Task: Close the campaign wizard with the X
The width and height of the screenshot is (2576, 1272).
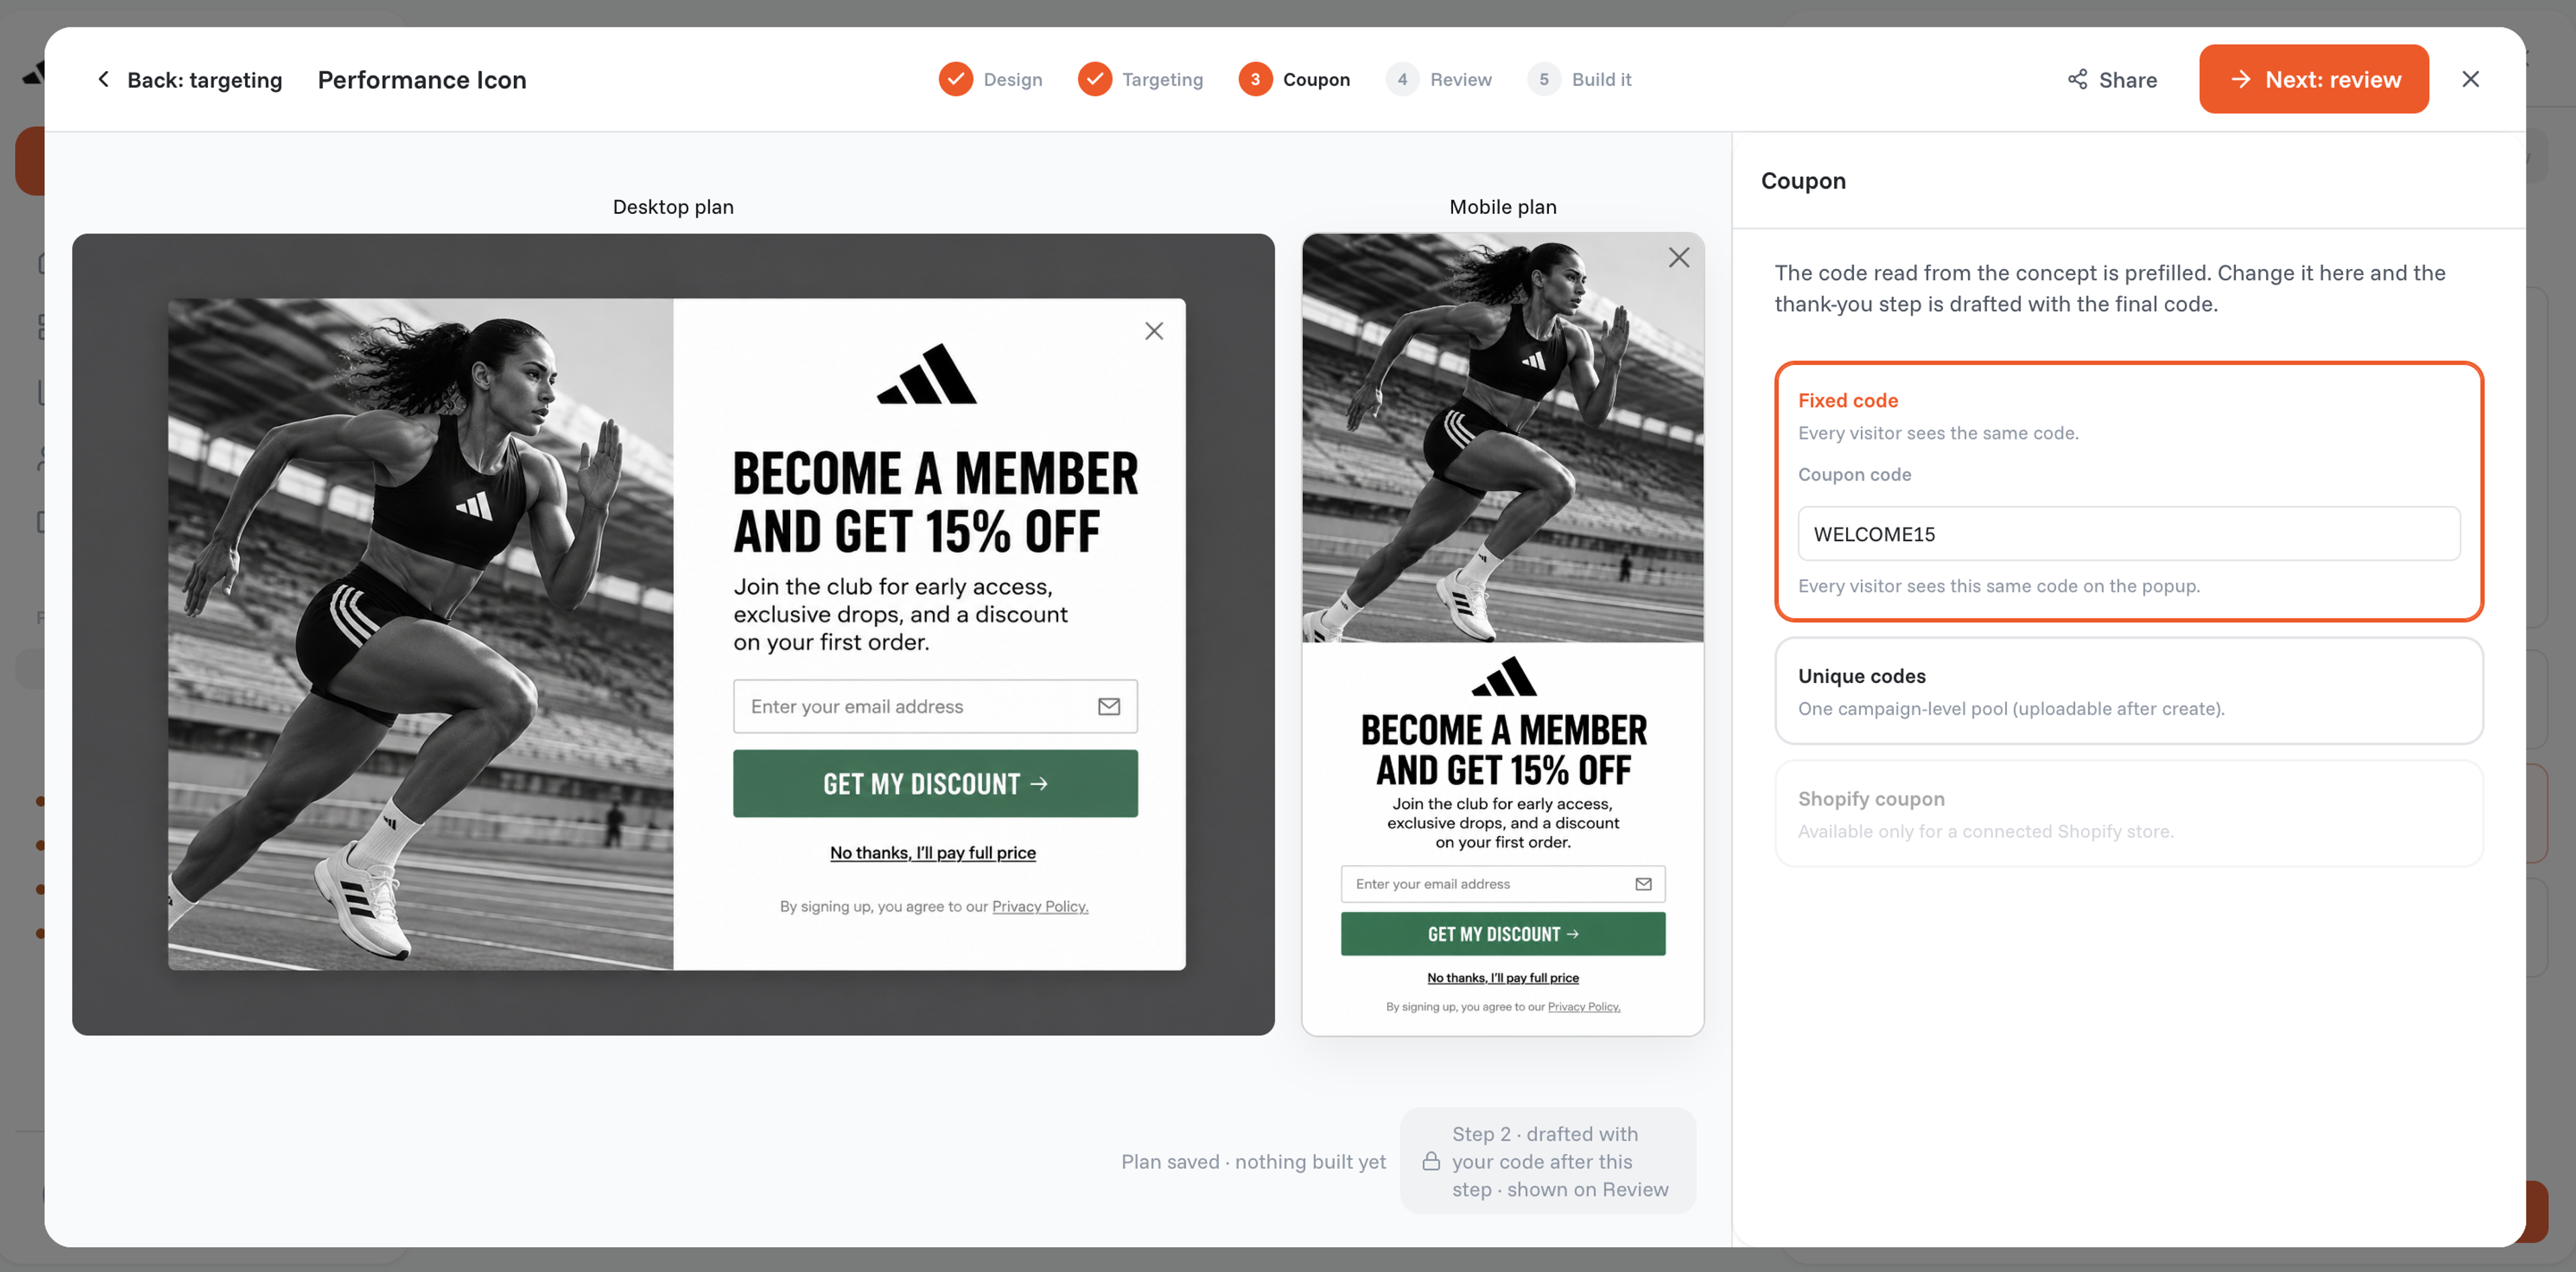Action: pyautogui.click(x=2470, y=79)
